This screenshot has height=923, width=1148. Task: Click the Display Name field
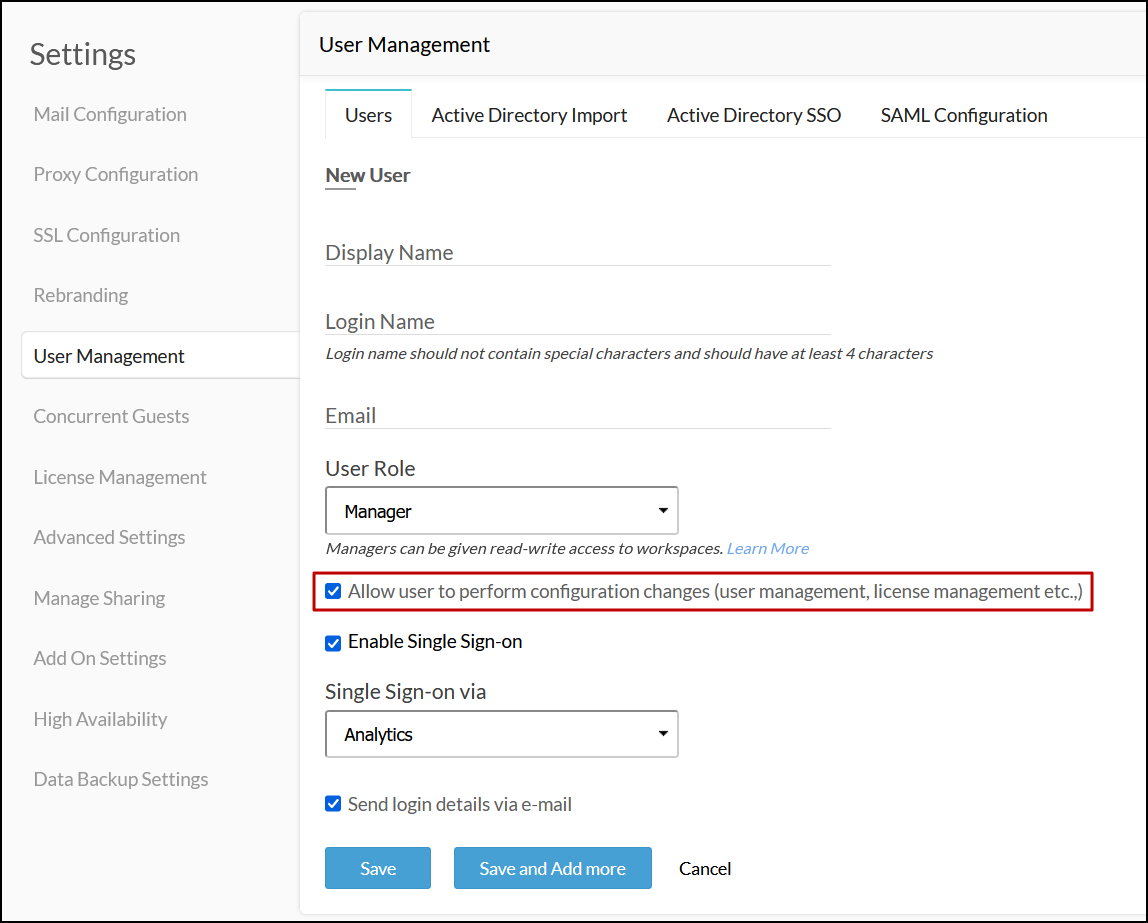pyautogui.click(x=578, y=253)
